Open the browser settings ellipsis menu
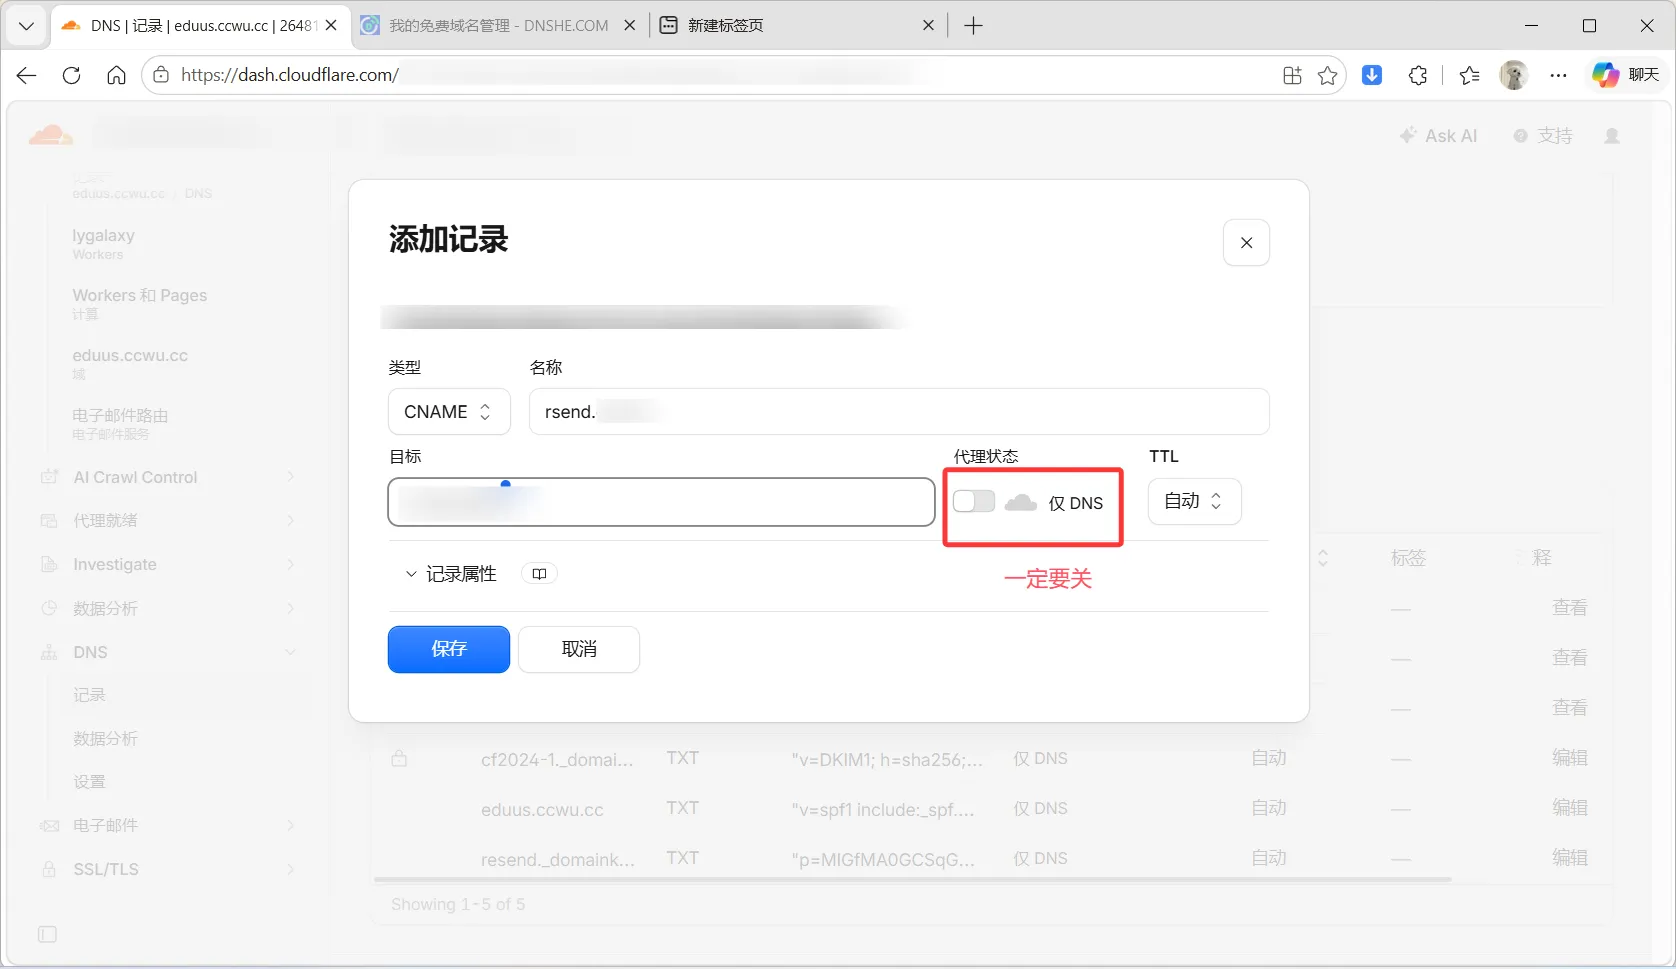The width and height of the screenshot is (1676, 969). point(1558,75)
